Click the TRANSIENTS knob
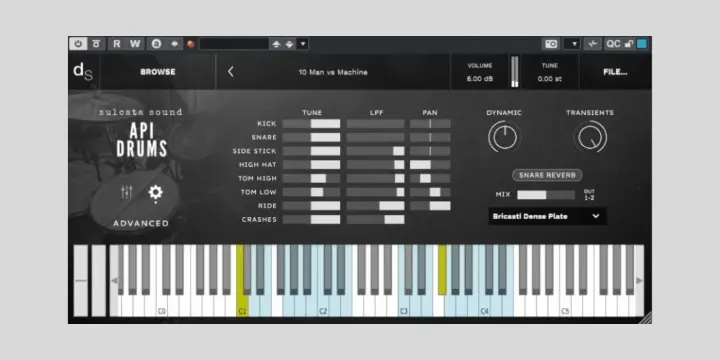 [591, 137]
